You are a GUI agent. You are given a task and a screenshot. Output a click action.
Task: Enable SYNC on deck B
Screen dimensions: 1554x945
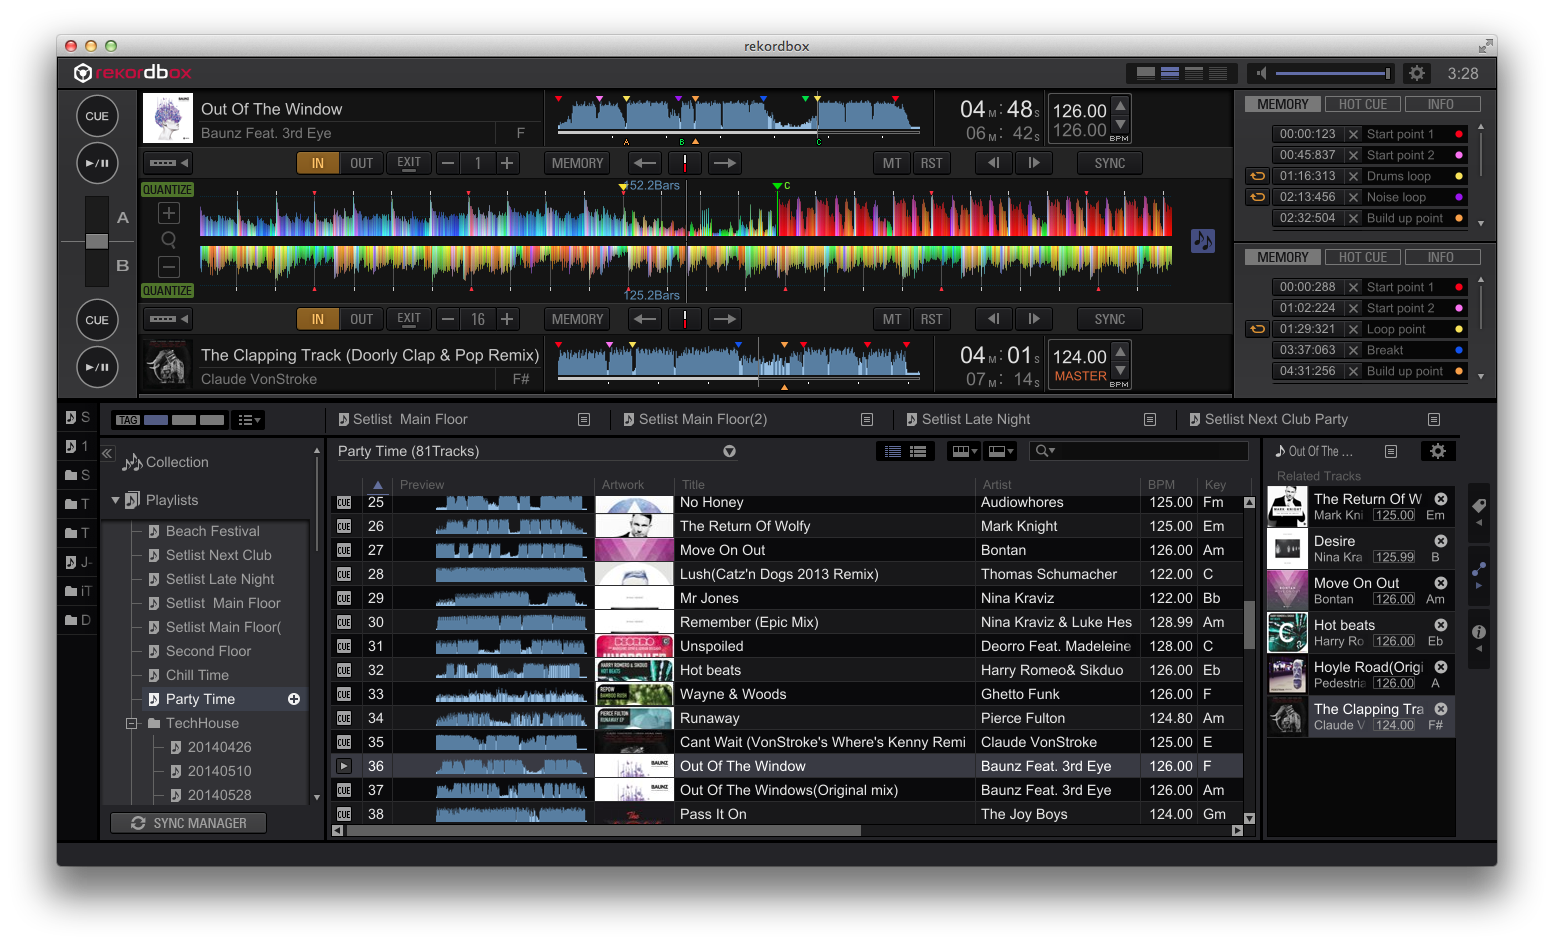pyautogui.click(x=1109, y=319)
